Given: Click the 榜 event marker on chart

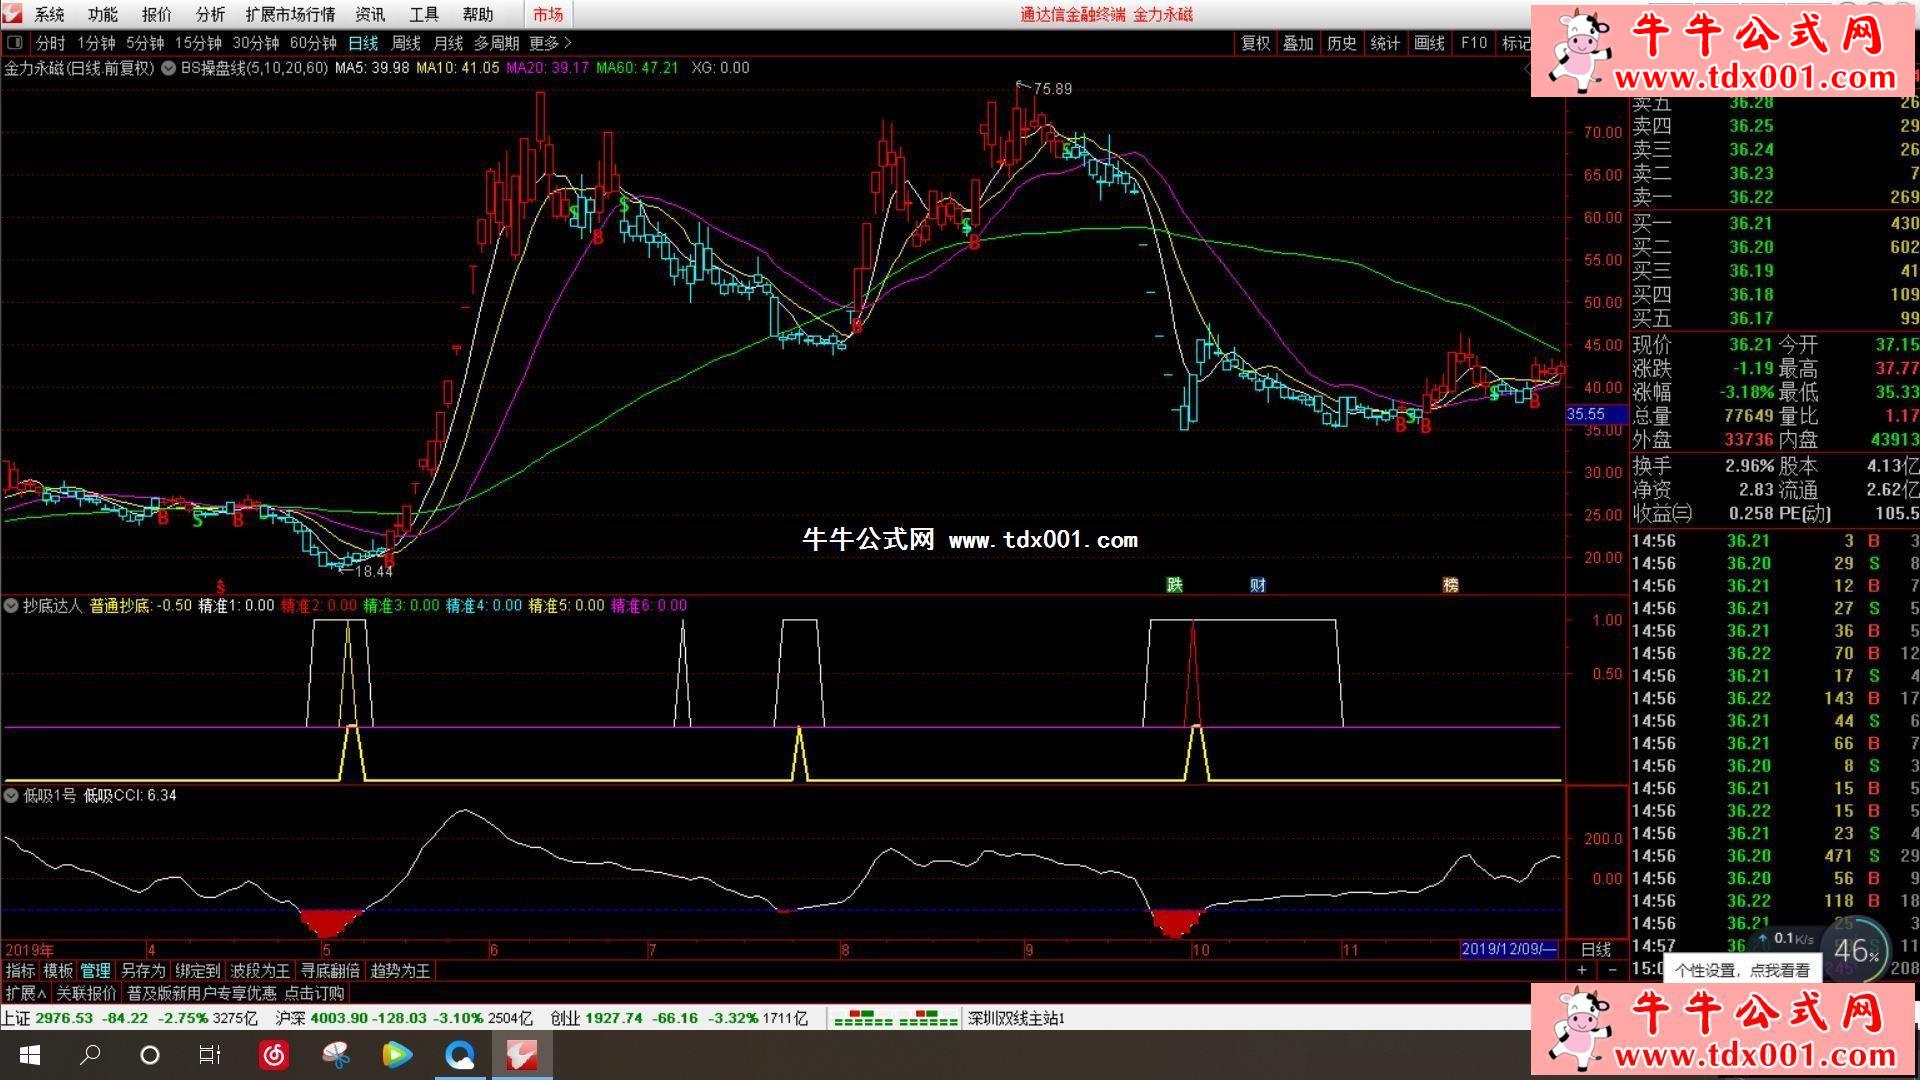Looking at the screenshot, I should [x=1450, y=585].
